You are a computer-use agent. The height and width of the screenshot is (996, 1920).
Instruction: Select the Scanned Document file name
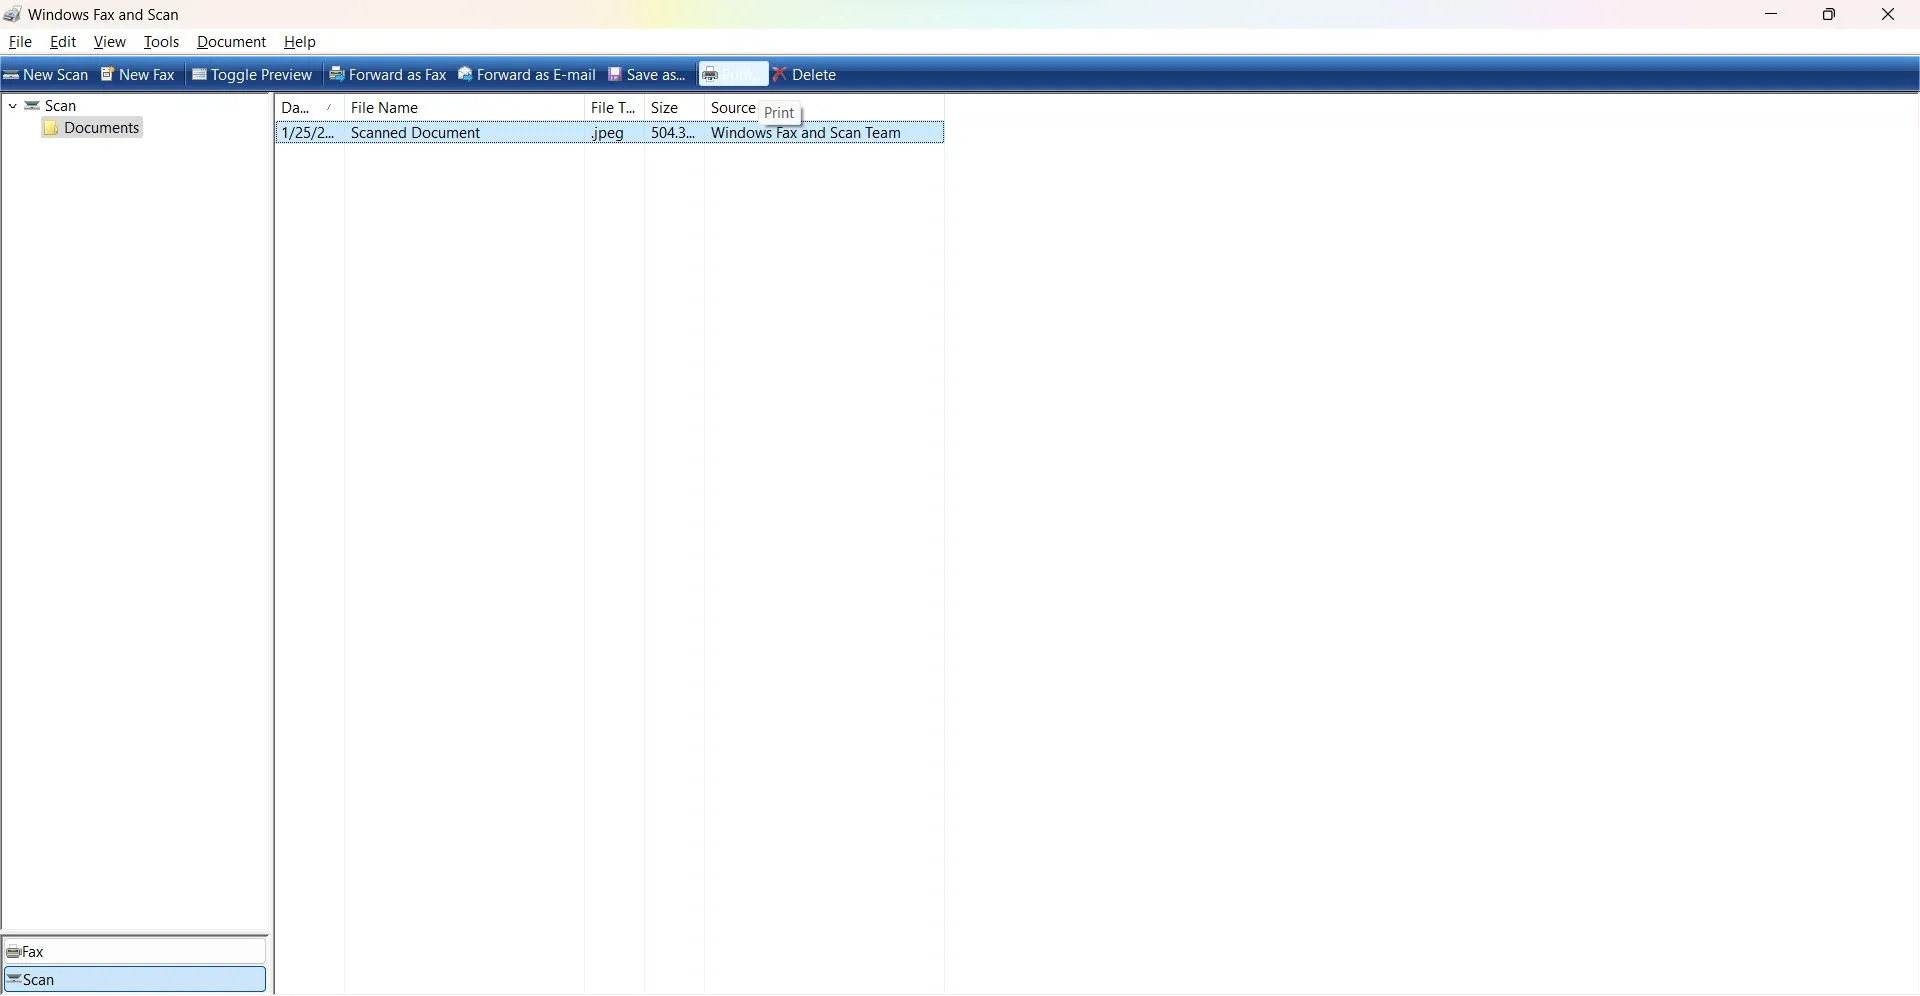(416, 133)
